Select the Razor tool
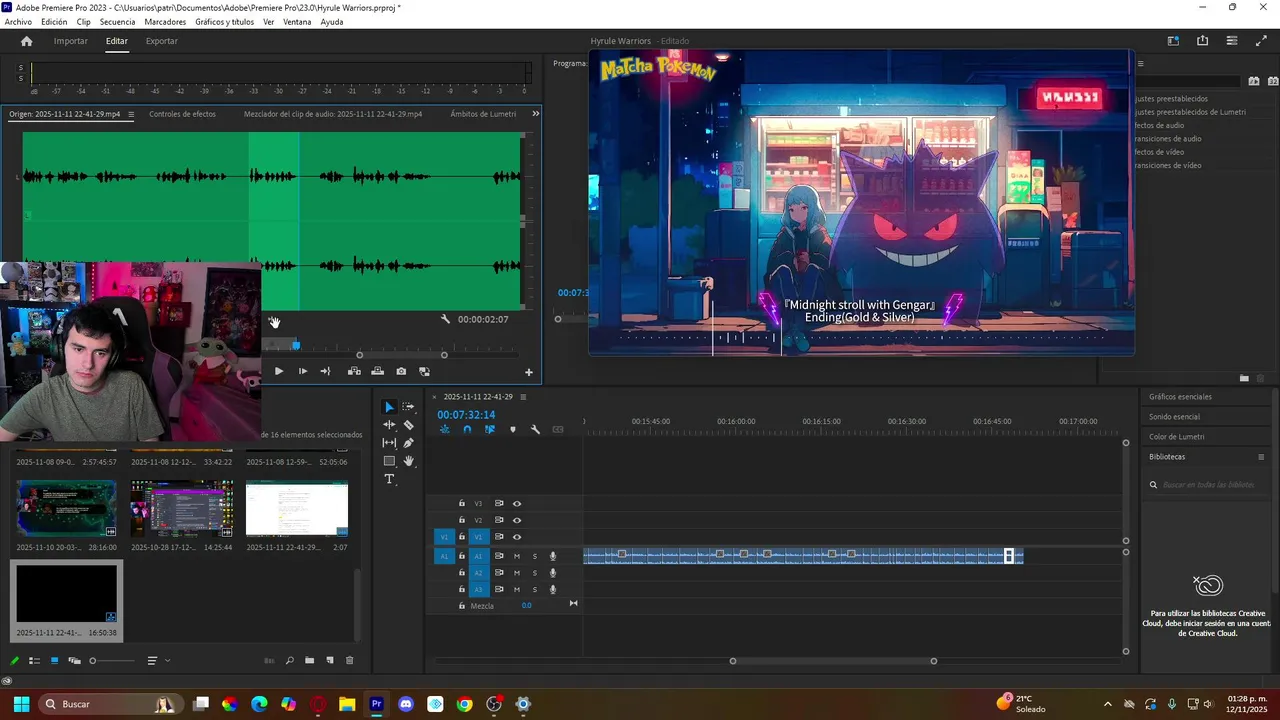1280x720 pixels. tap(408, 425)
